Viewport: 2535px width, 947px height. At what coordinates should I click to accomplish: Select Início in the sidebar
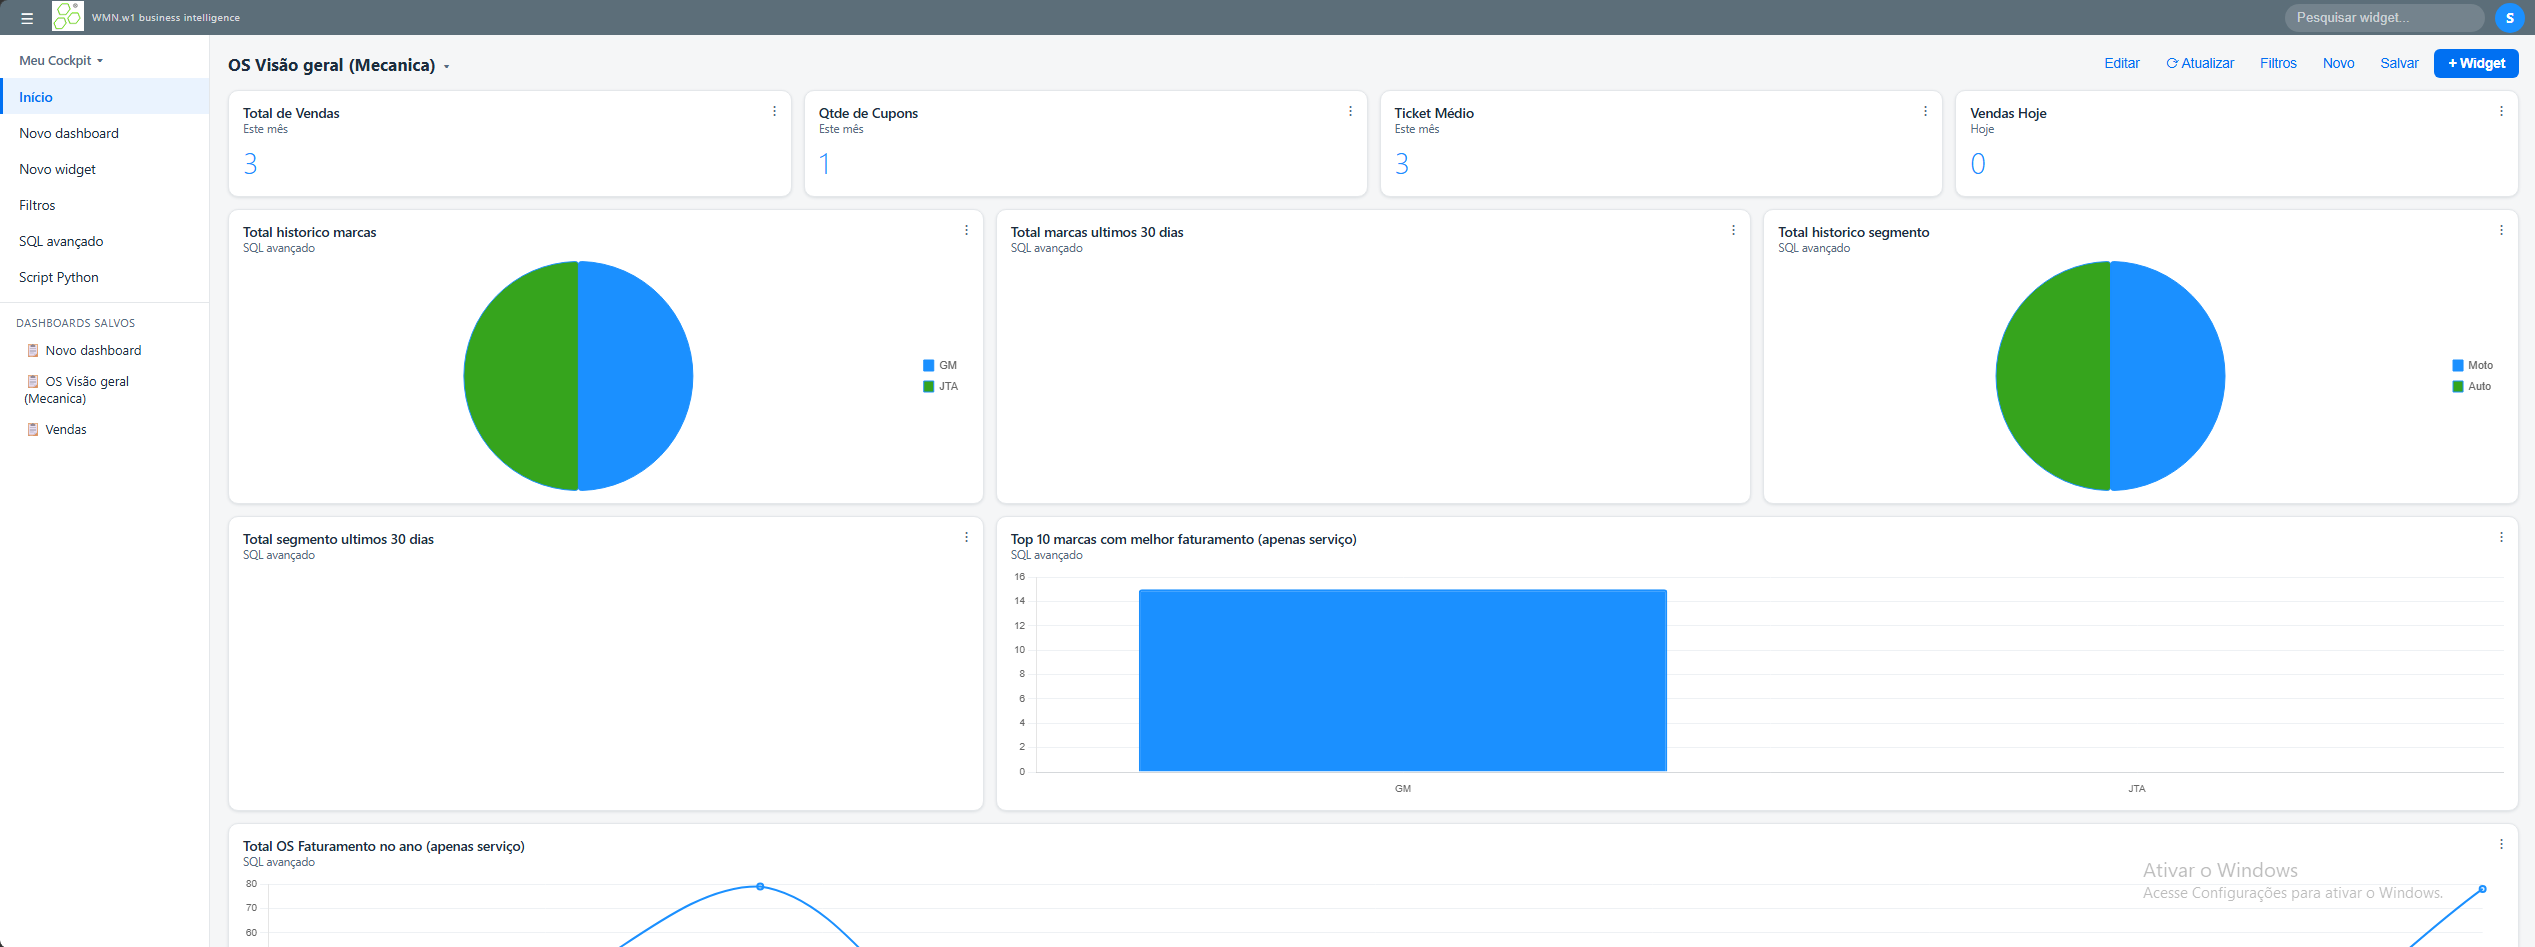tap(105, 97)
